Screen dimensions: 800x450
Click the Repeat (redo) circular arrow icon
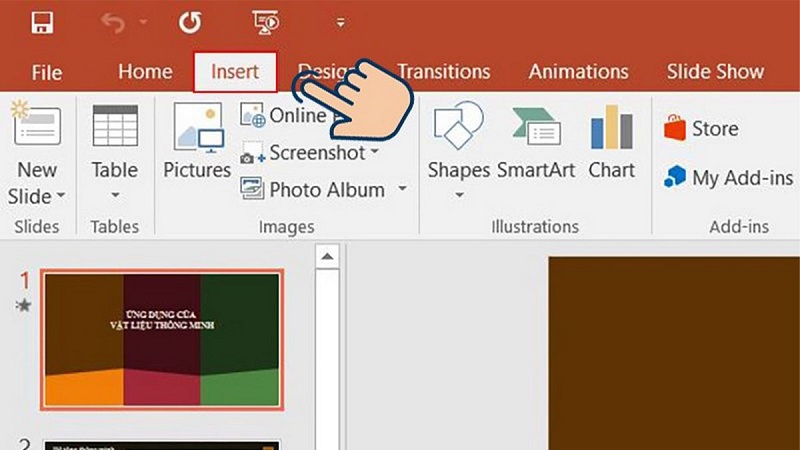(189, 23)
